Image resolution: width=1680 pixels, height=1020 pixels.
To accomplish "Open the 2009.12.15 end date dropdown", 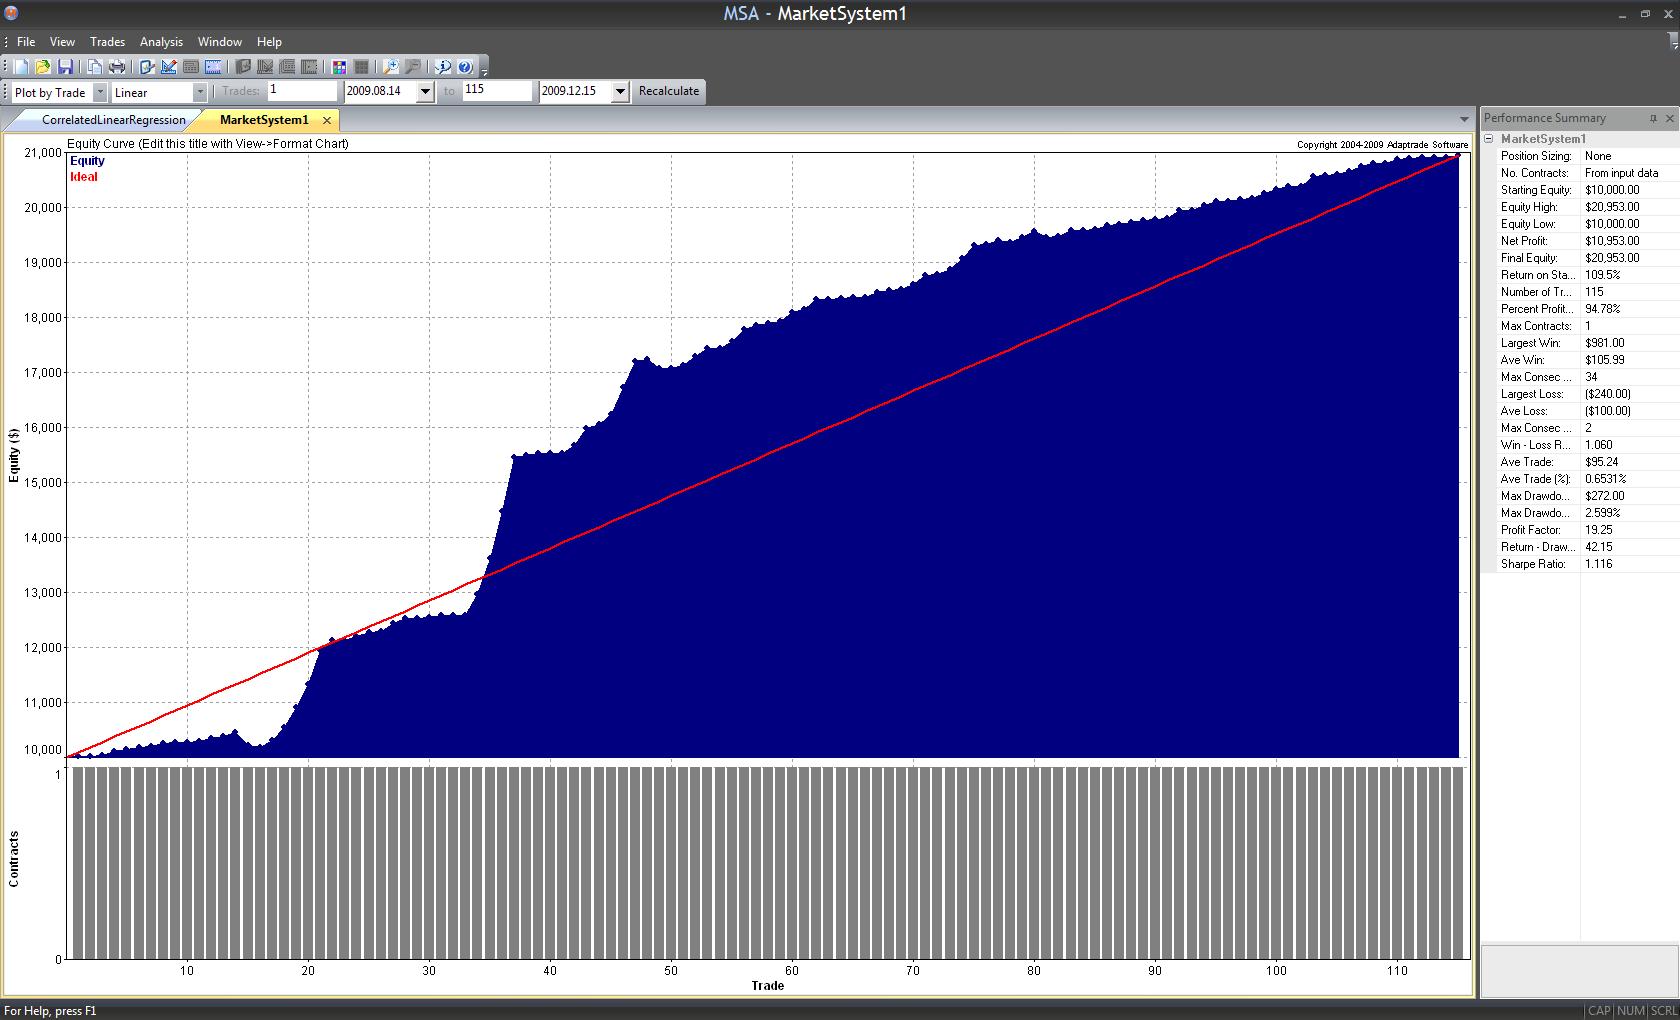I will pos(620,91).
